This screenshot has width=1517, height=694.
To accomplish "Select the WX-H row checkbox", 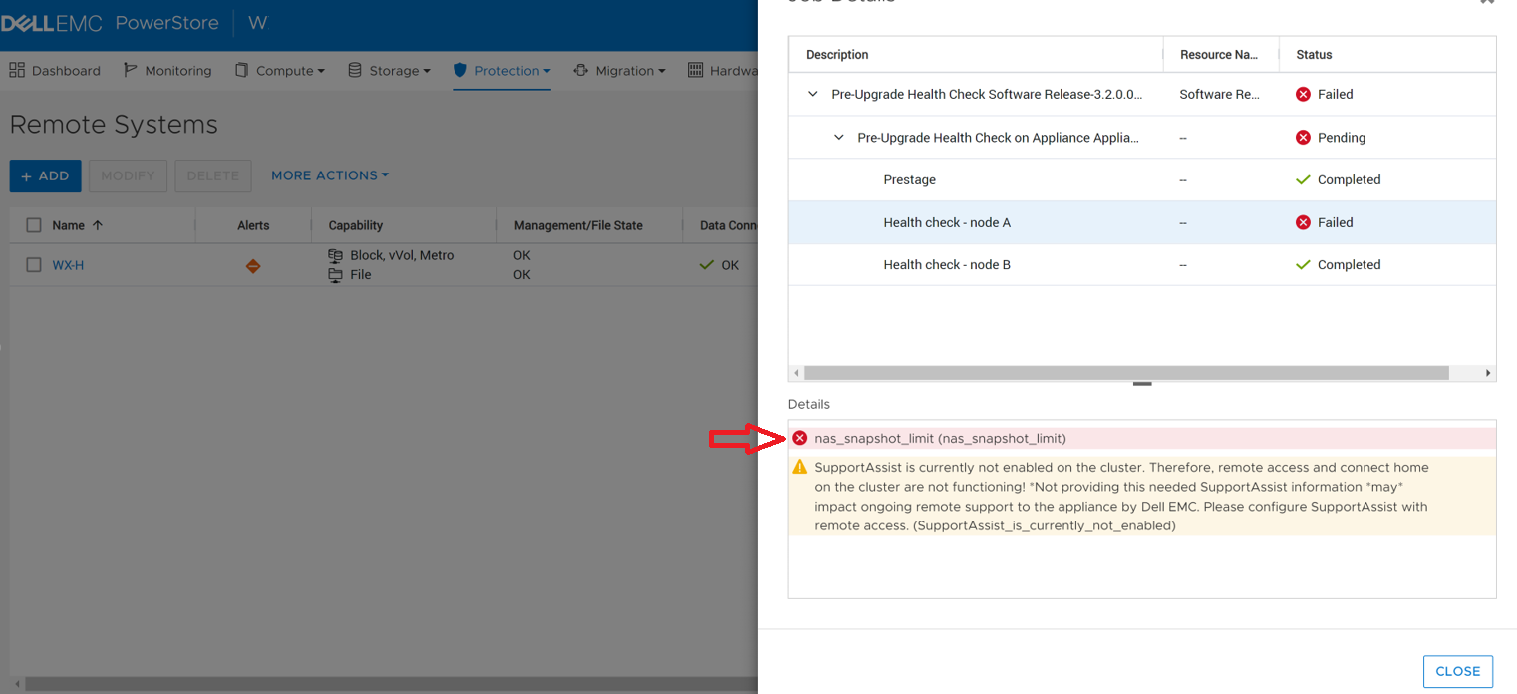I will pyautogui.click(x=34, y=265).
